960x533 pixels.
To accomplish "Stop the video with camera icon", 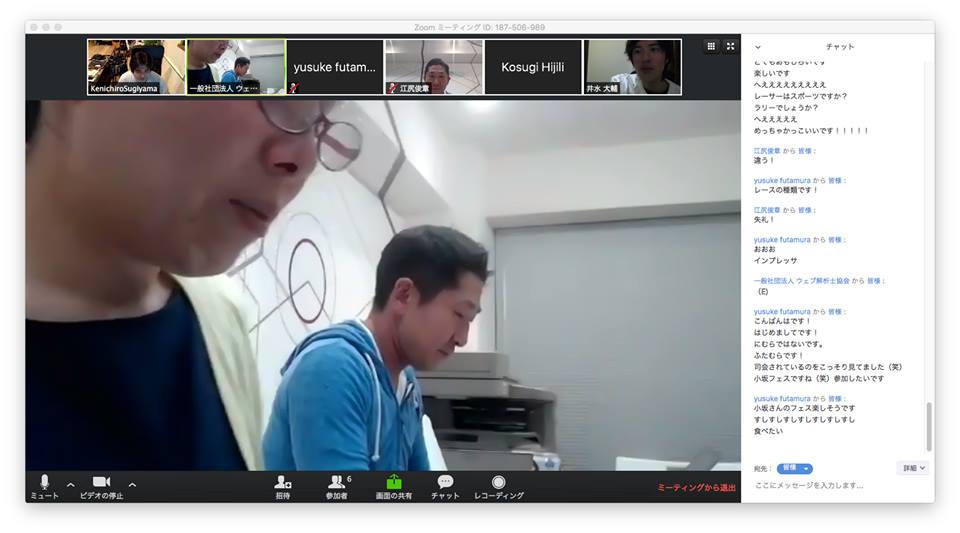I will tap(101, 486).
